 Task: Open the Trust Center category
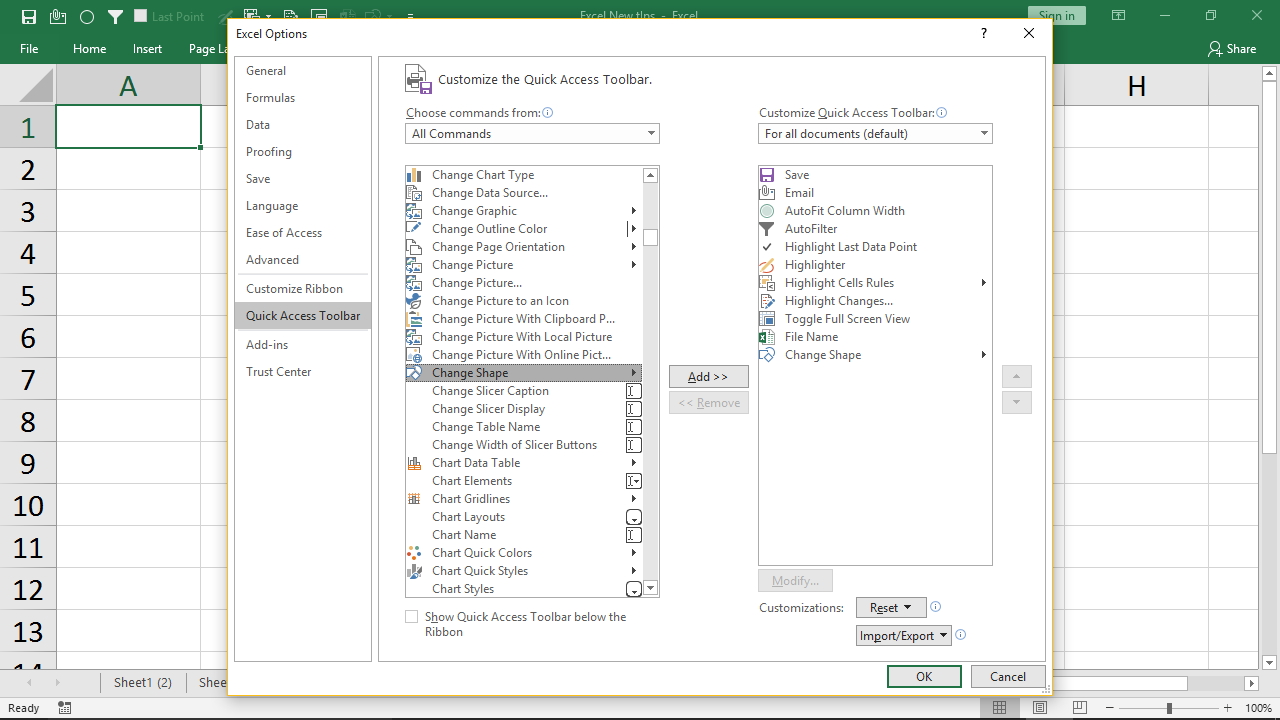coord(303,372)
